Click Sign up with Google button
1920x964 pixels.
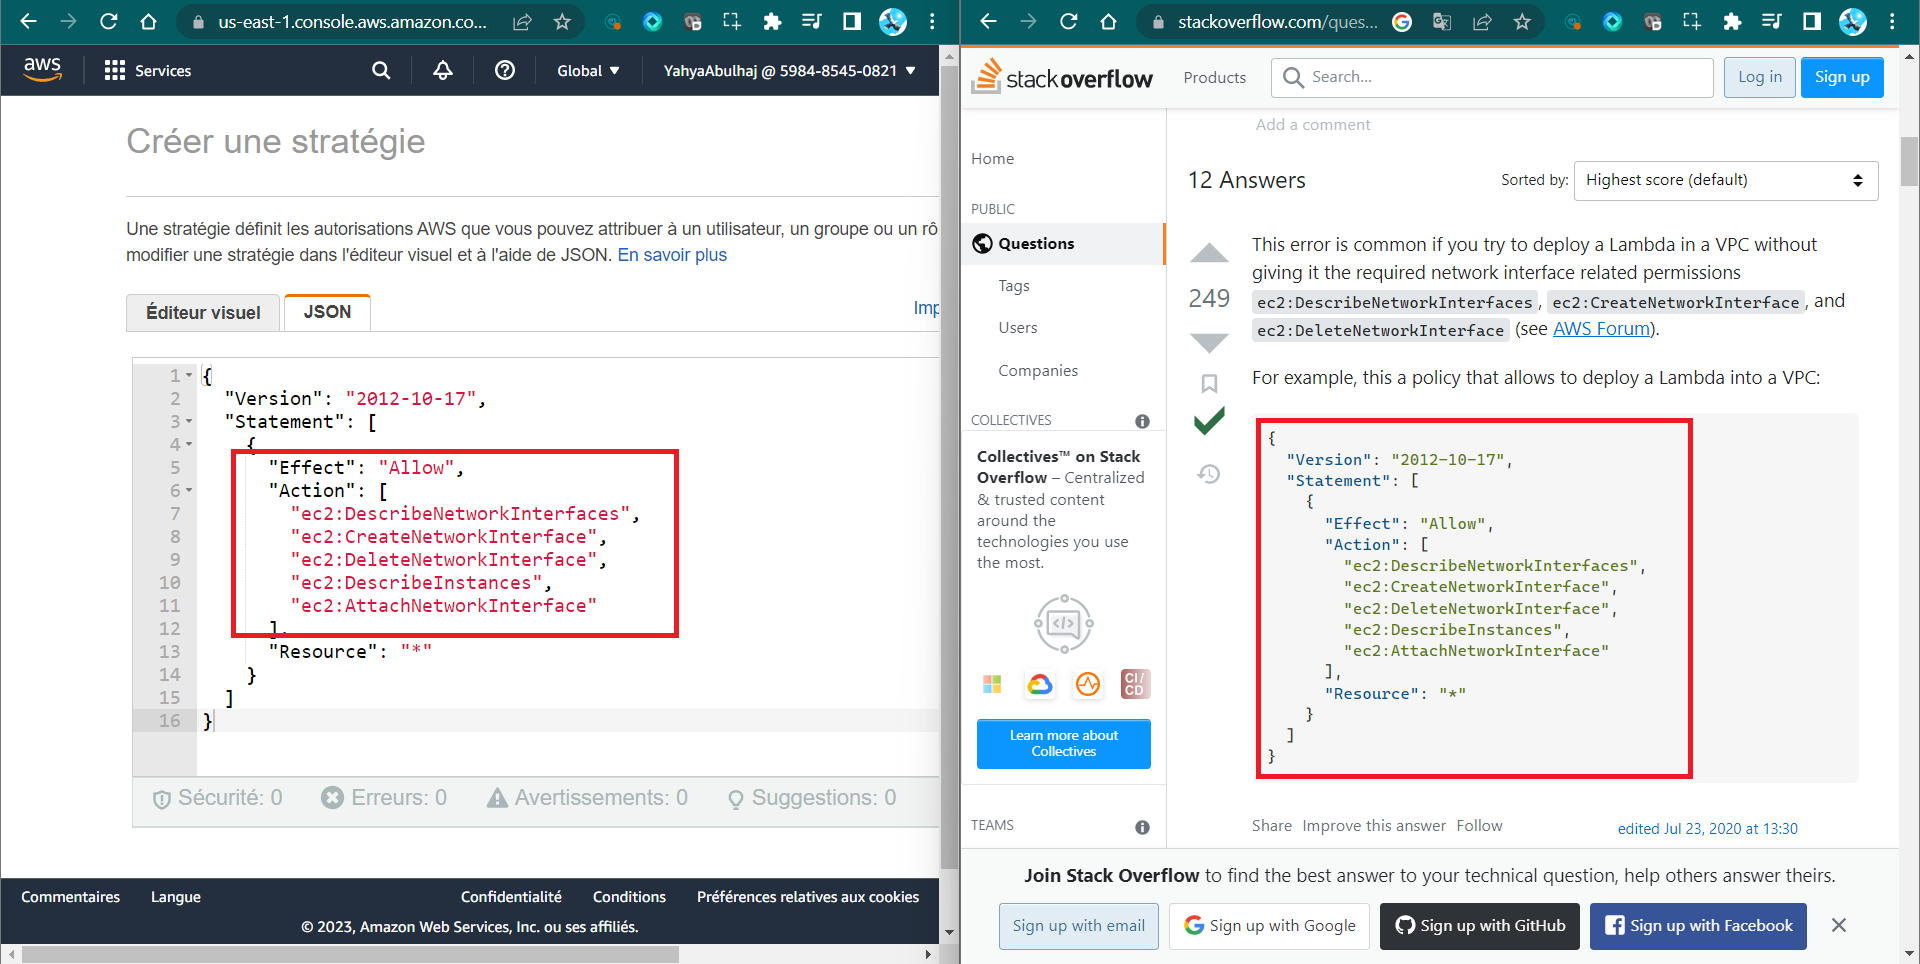pos(1270,926)
